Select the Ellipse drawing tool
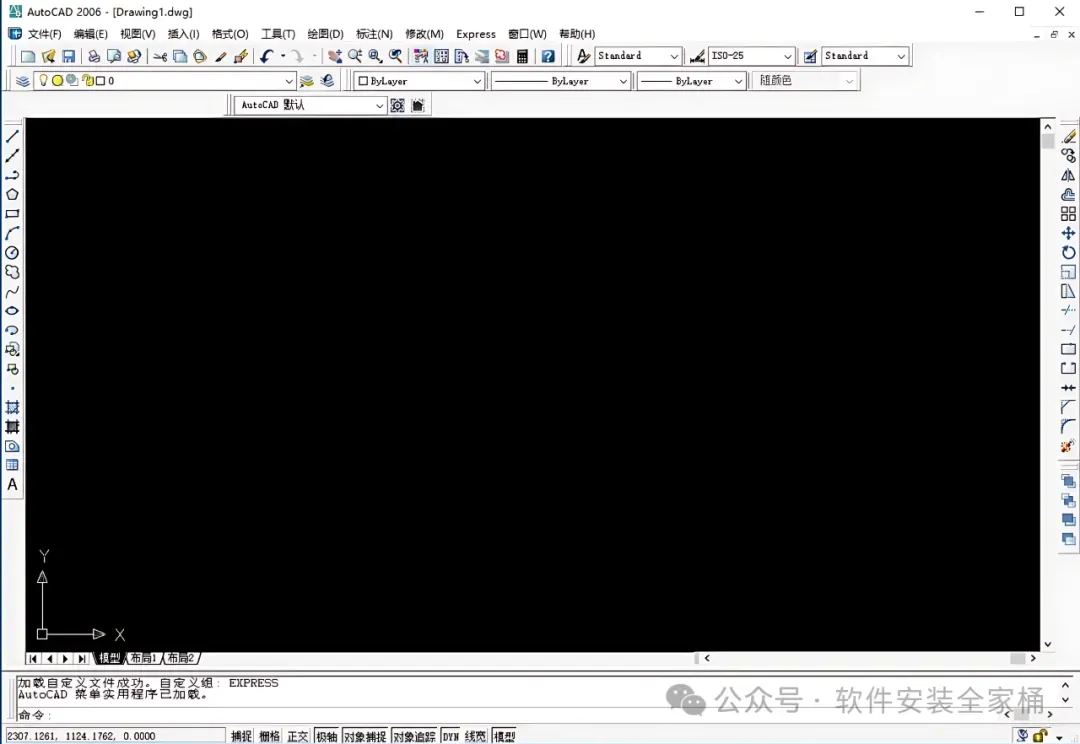 pyautogui.click(x=12, y=311)
